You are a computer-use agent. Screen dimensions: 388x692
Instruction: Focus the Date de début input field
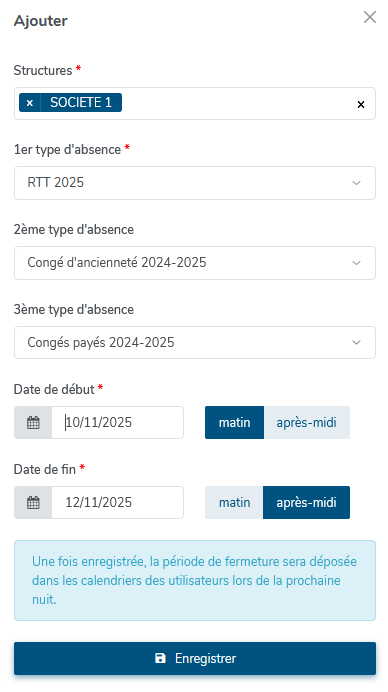(117, 422)
